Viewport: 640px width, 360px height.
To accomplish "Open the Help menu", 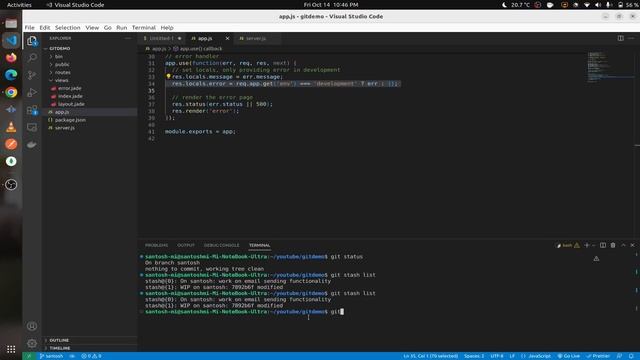I will point(167,27).
